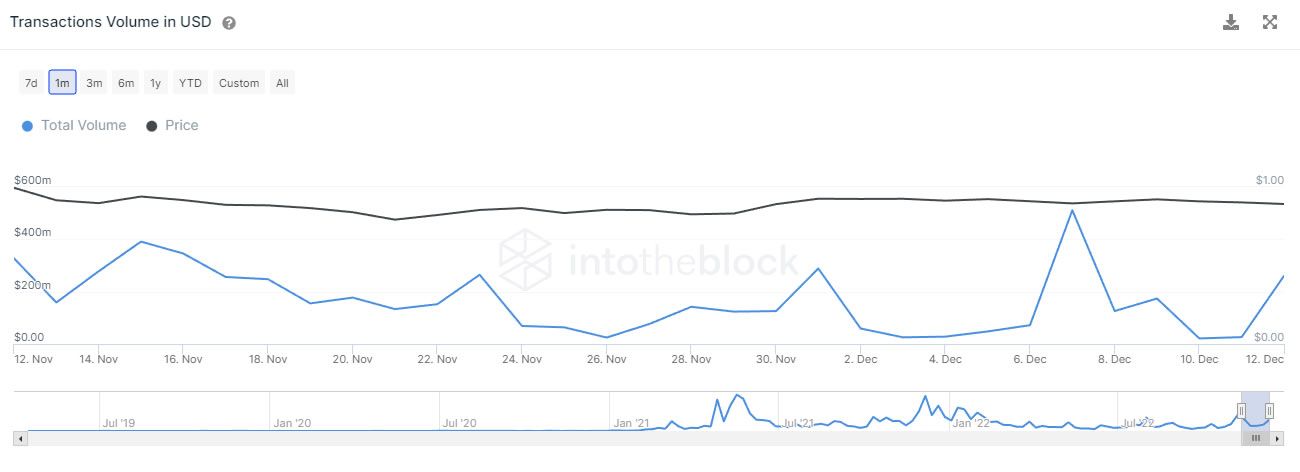This screenshot has height=472, width=1300.
Task: Click the left navigator range handle
Action: [x=1241, y=410]
